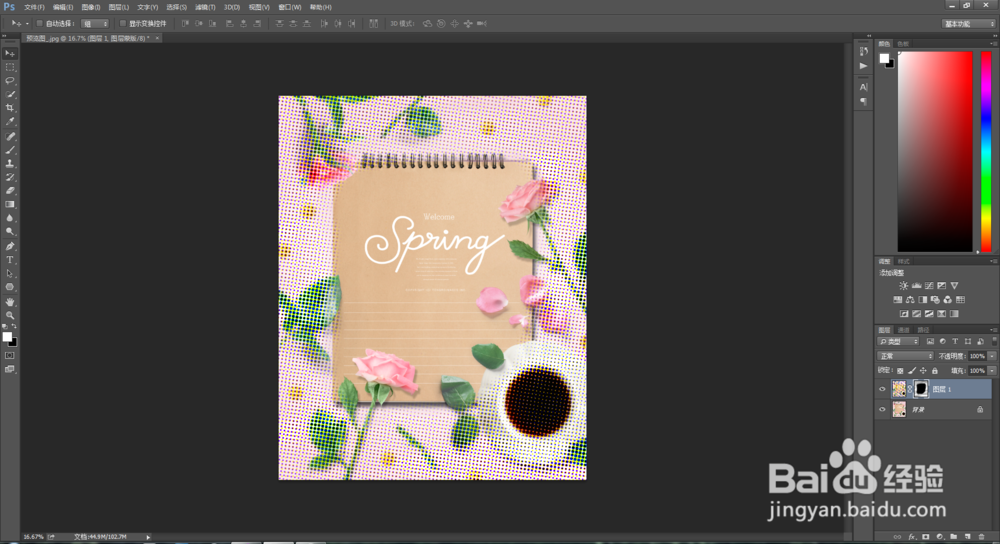Open the opacity slider dropdown arrow
1000x544 pixels.
(x=992, y=356)
